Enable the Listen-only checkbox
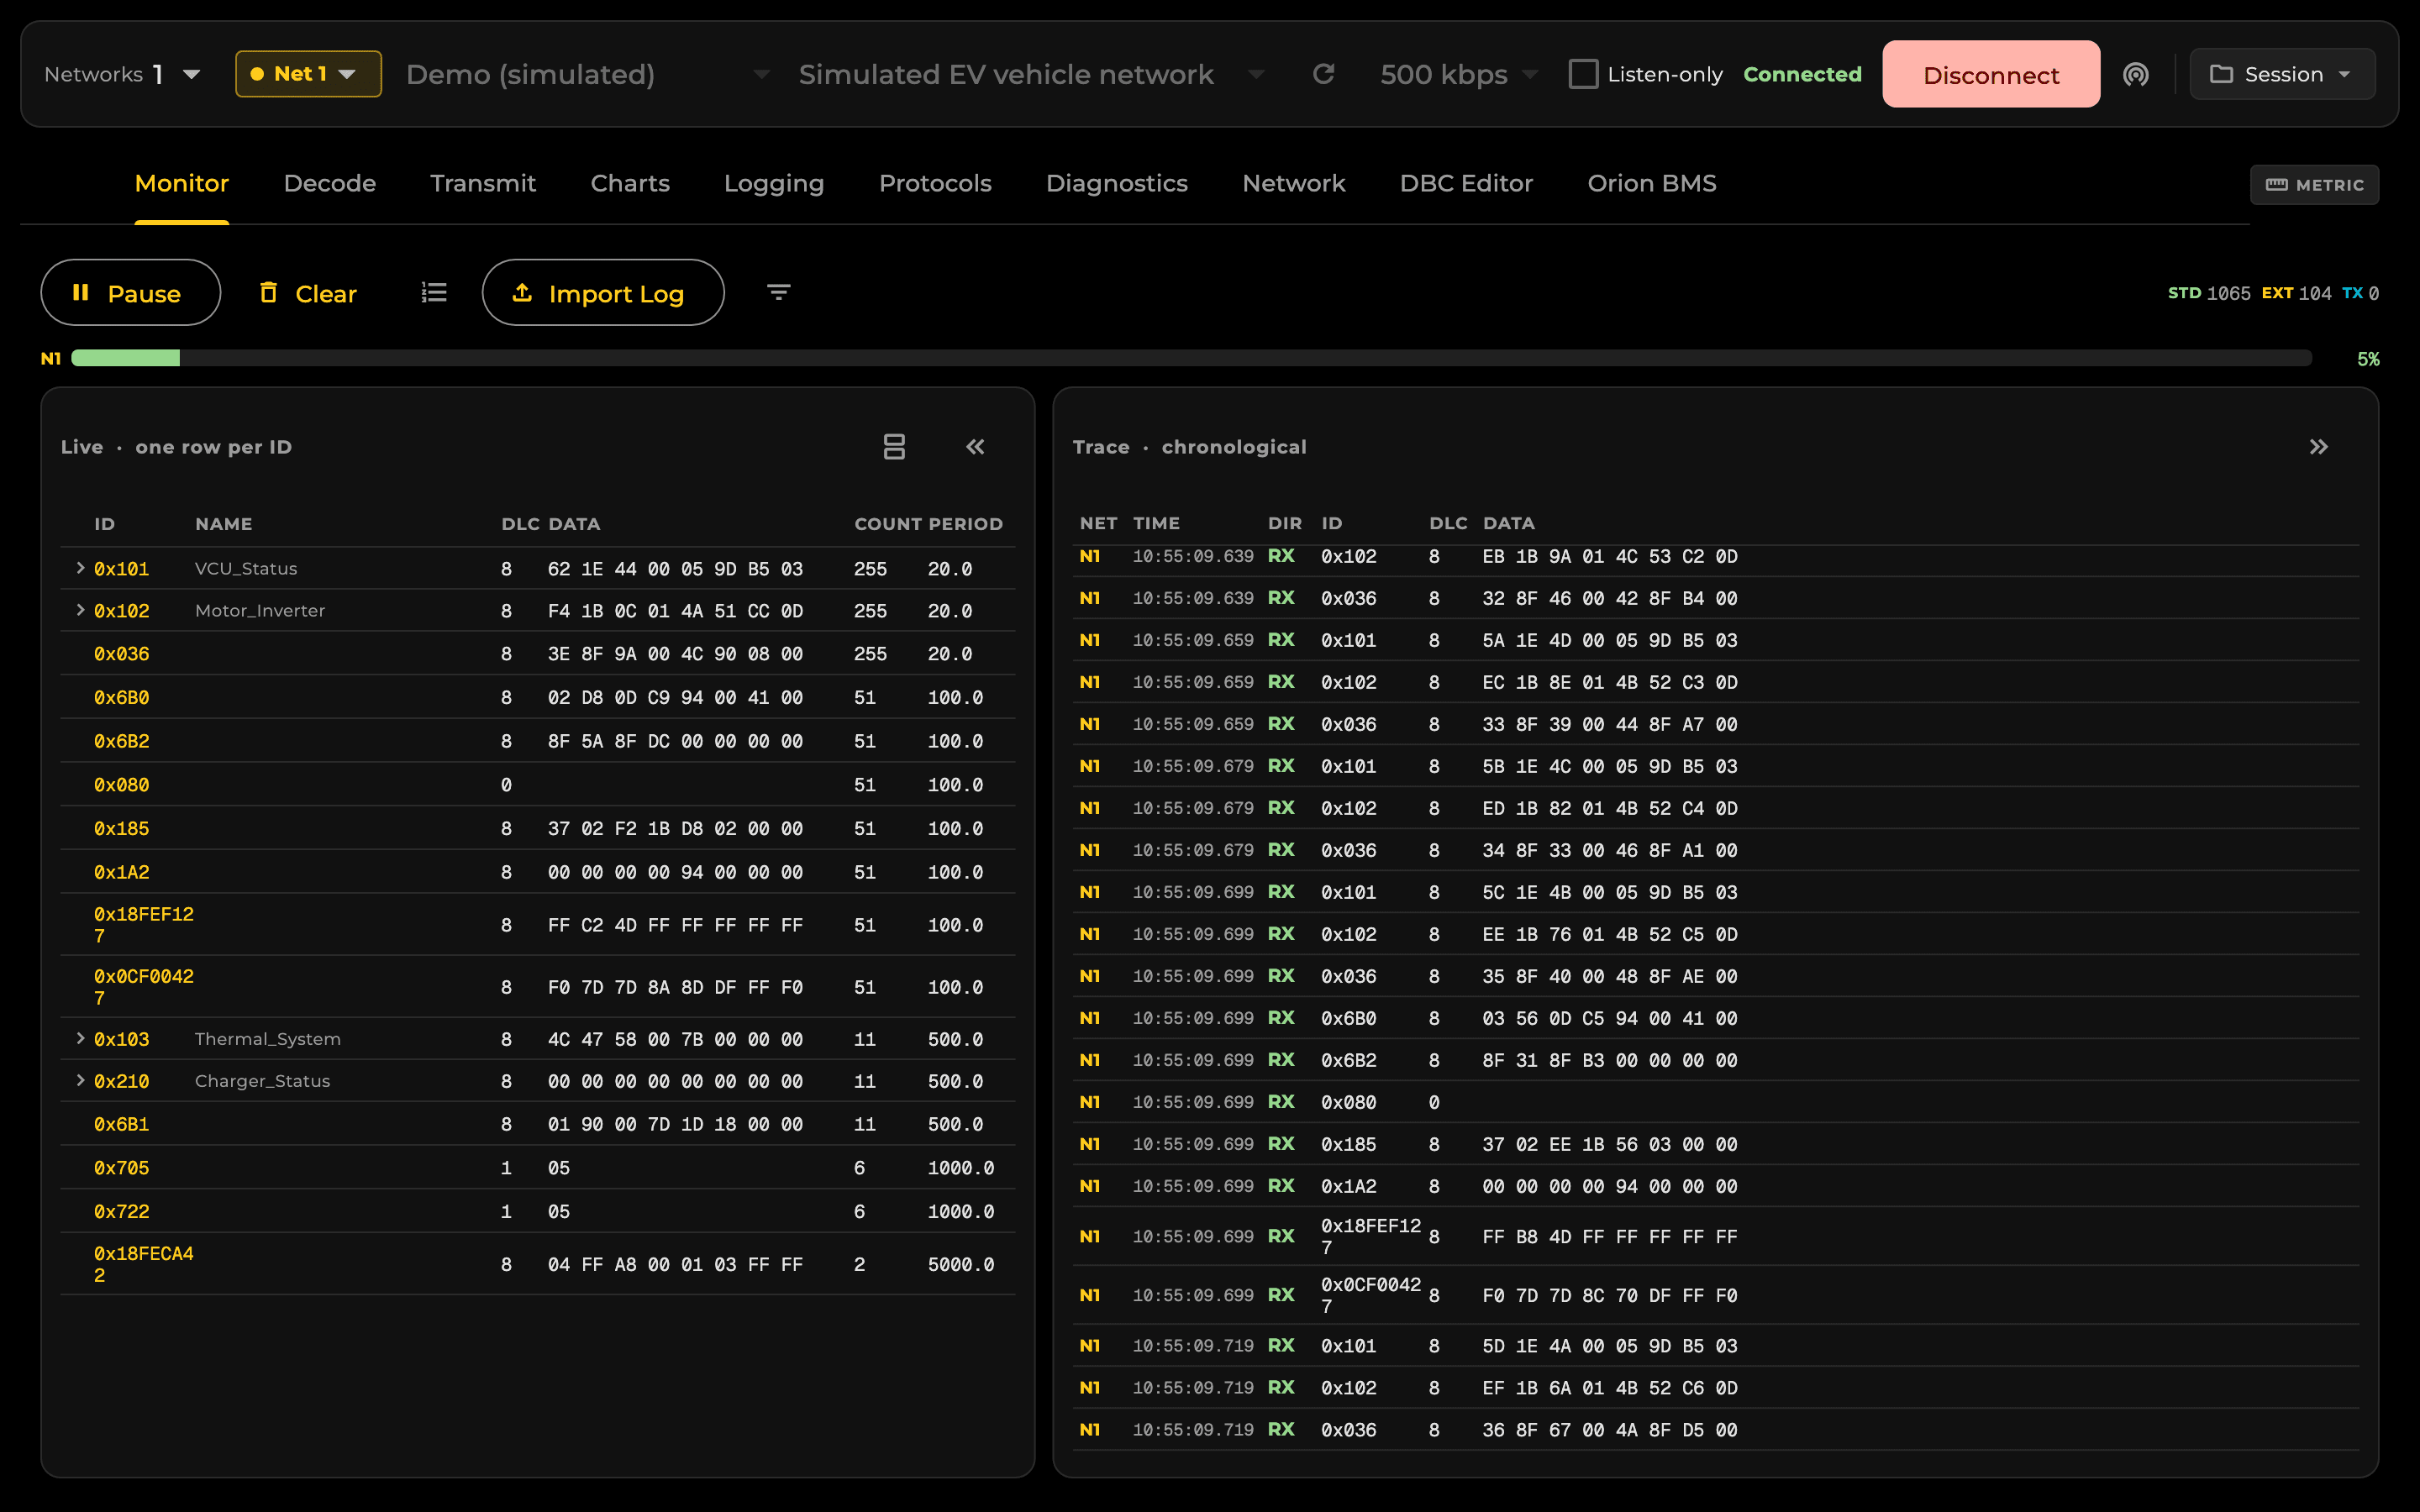 coord(1583,74)
